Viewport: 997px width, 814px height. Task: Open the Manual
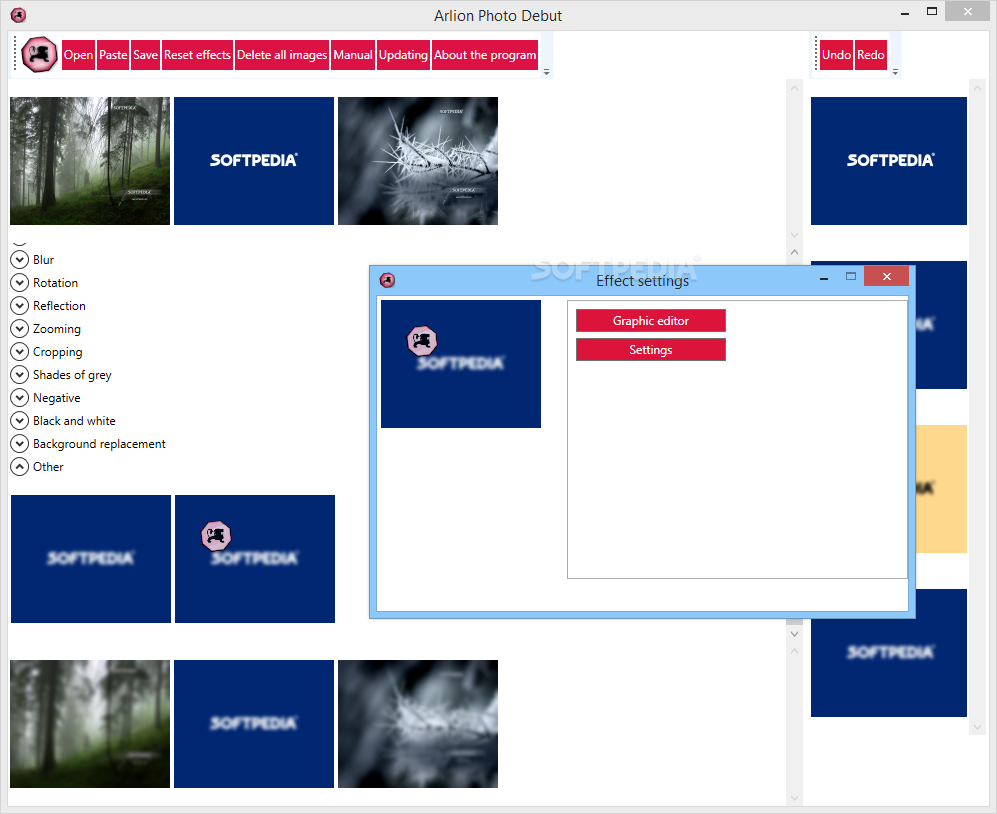(x=353, y=55)
